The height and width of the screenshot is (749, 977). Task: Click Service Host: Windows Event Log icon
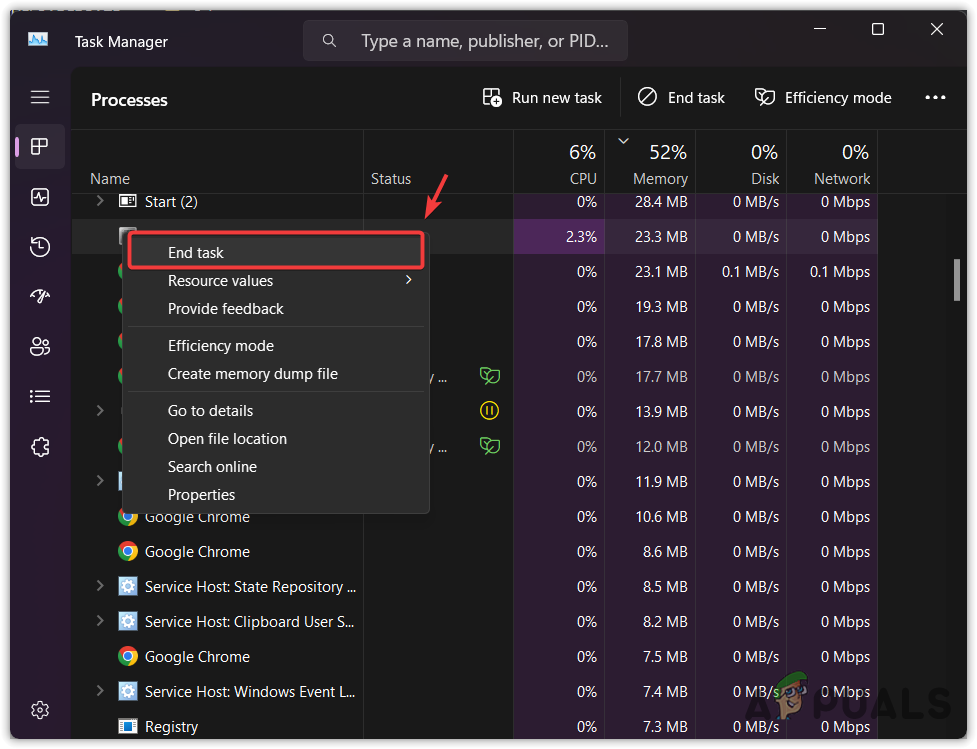click(128, 692)
